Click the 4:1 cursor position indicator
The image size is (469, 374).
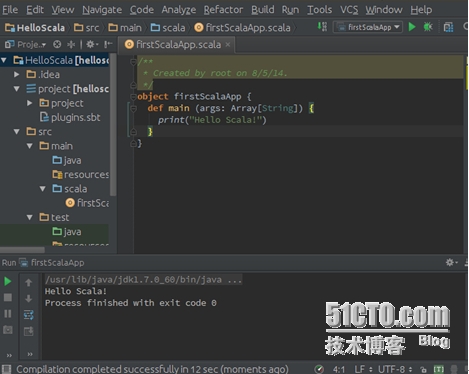(x=339, y=369)
